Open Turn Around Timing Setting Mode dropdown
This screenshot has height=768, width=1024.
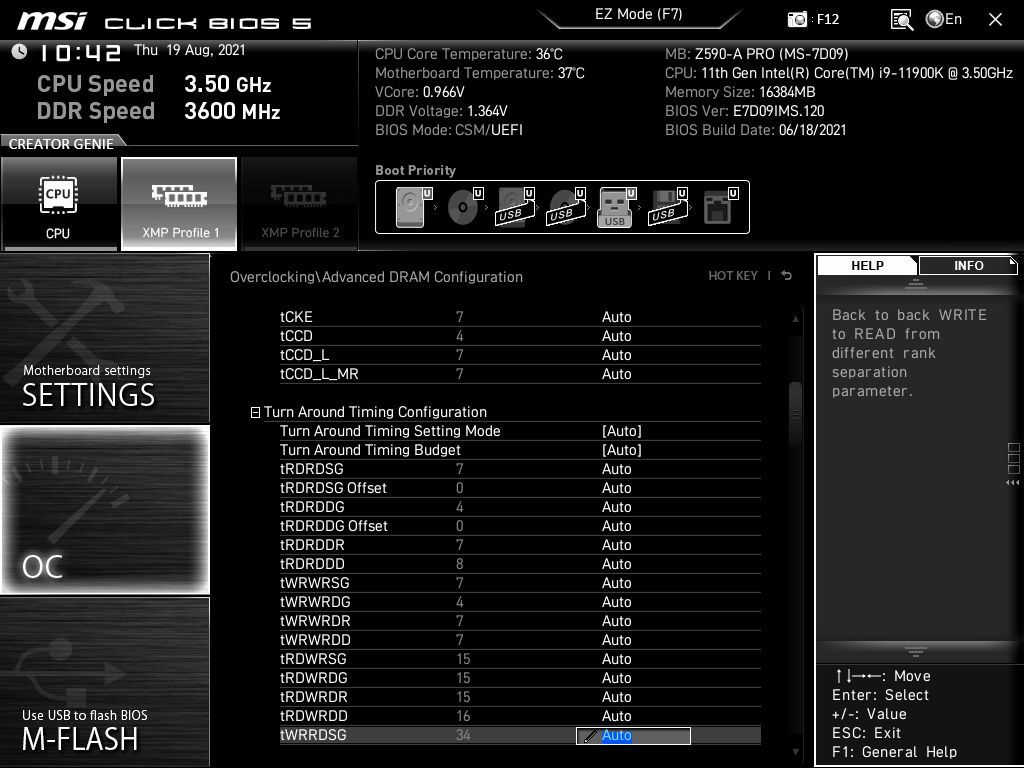(622, 431)
